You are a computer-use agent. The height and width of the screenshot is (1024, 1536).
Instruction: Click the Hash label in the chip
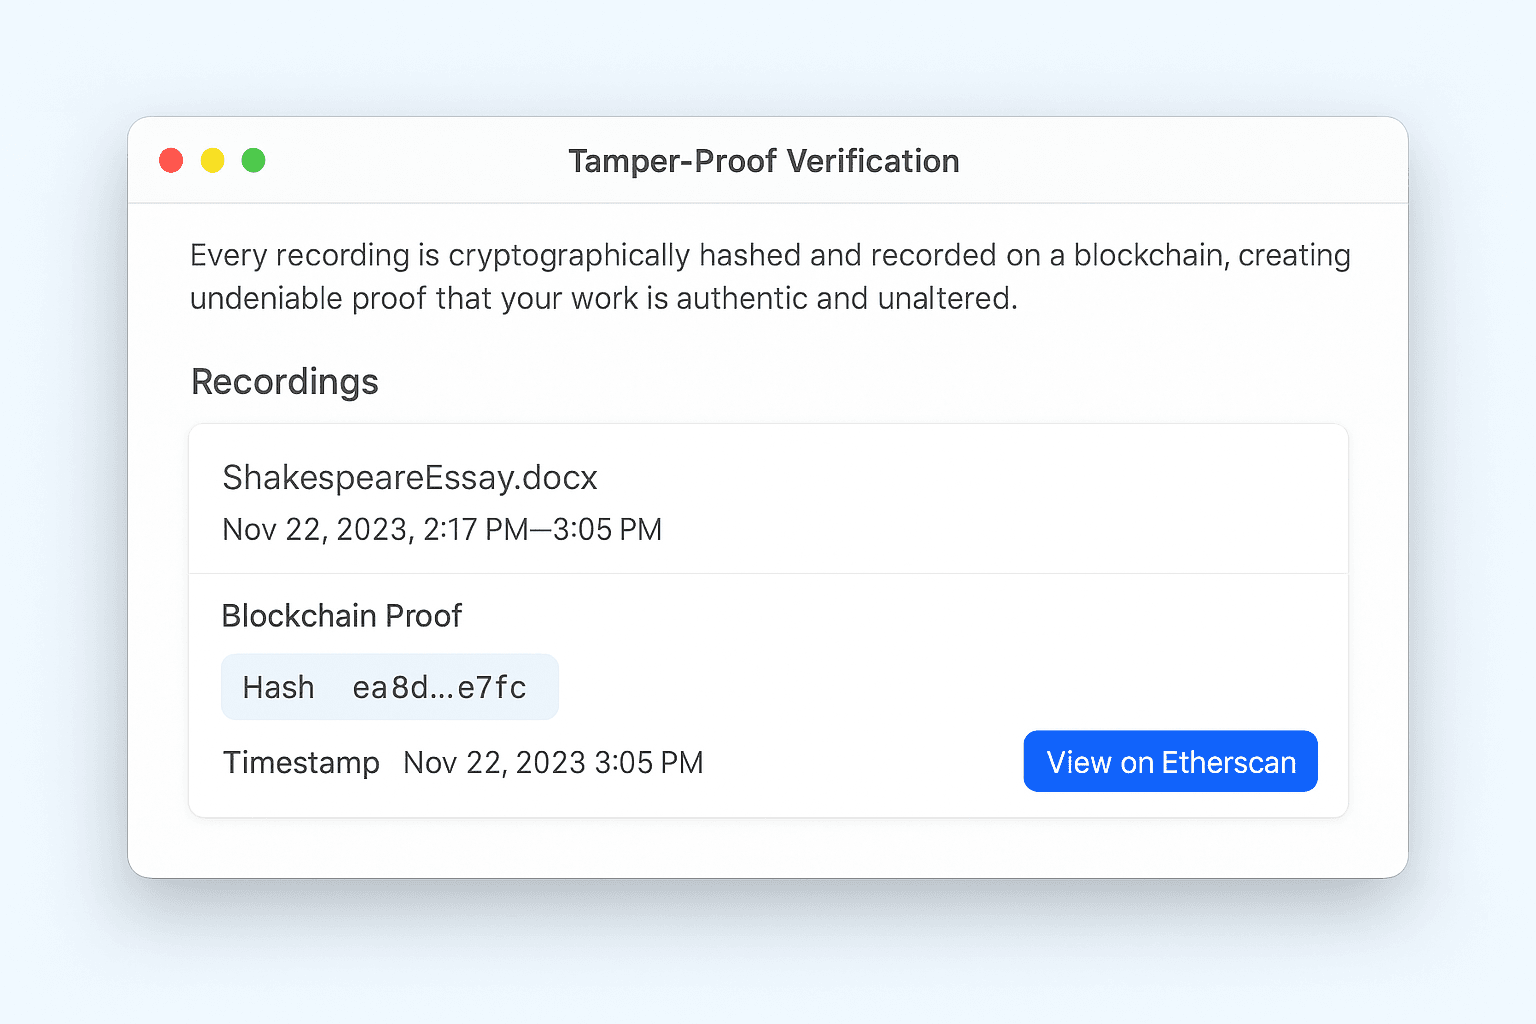tap(278, 688)
